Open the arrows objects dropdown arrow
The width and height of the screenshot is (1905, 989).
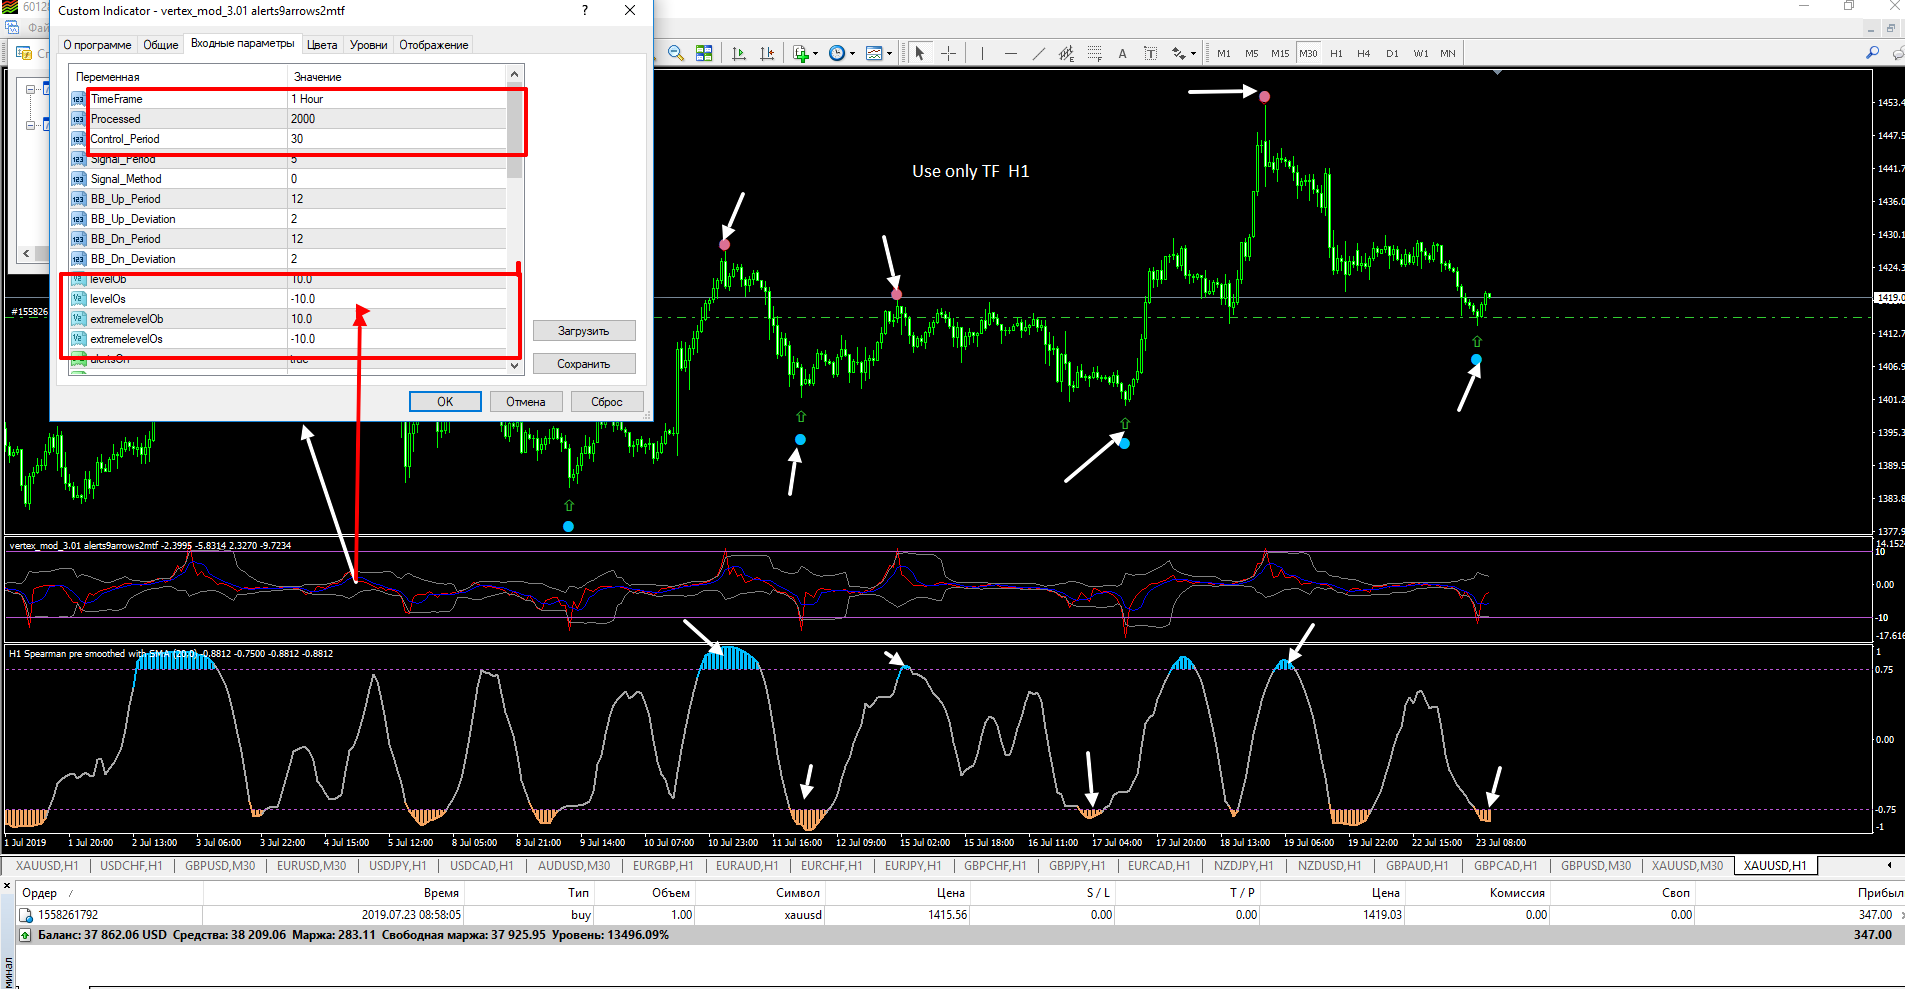coord(1194,54)
